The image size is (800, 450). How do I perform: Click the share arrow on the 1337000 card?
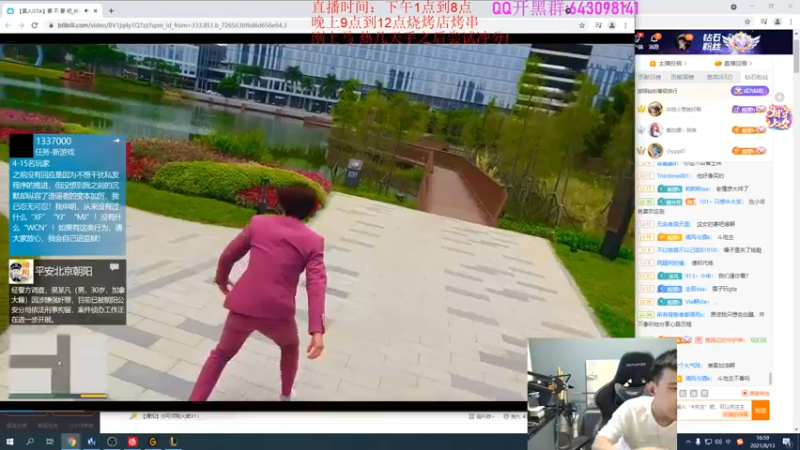point(116,140)
